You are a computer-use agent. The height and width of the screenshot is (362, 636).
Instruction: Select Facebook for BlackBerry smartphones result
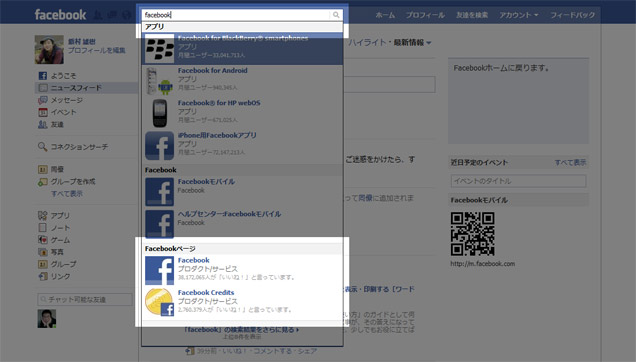coord(242,48)
